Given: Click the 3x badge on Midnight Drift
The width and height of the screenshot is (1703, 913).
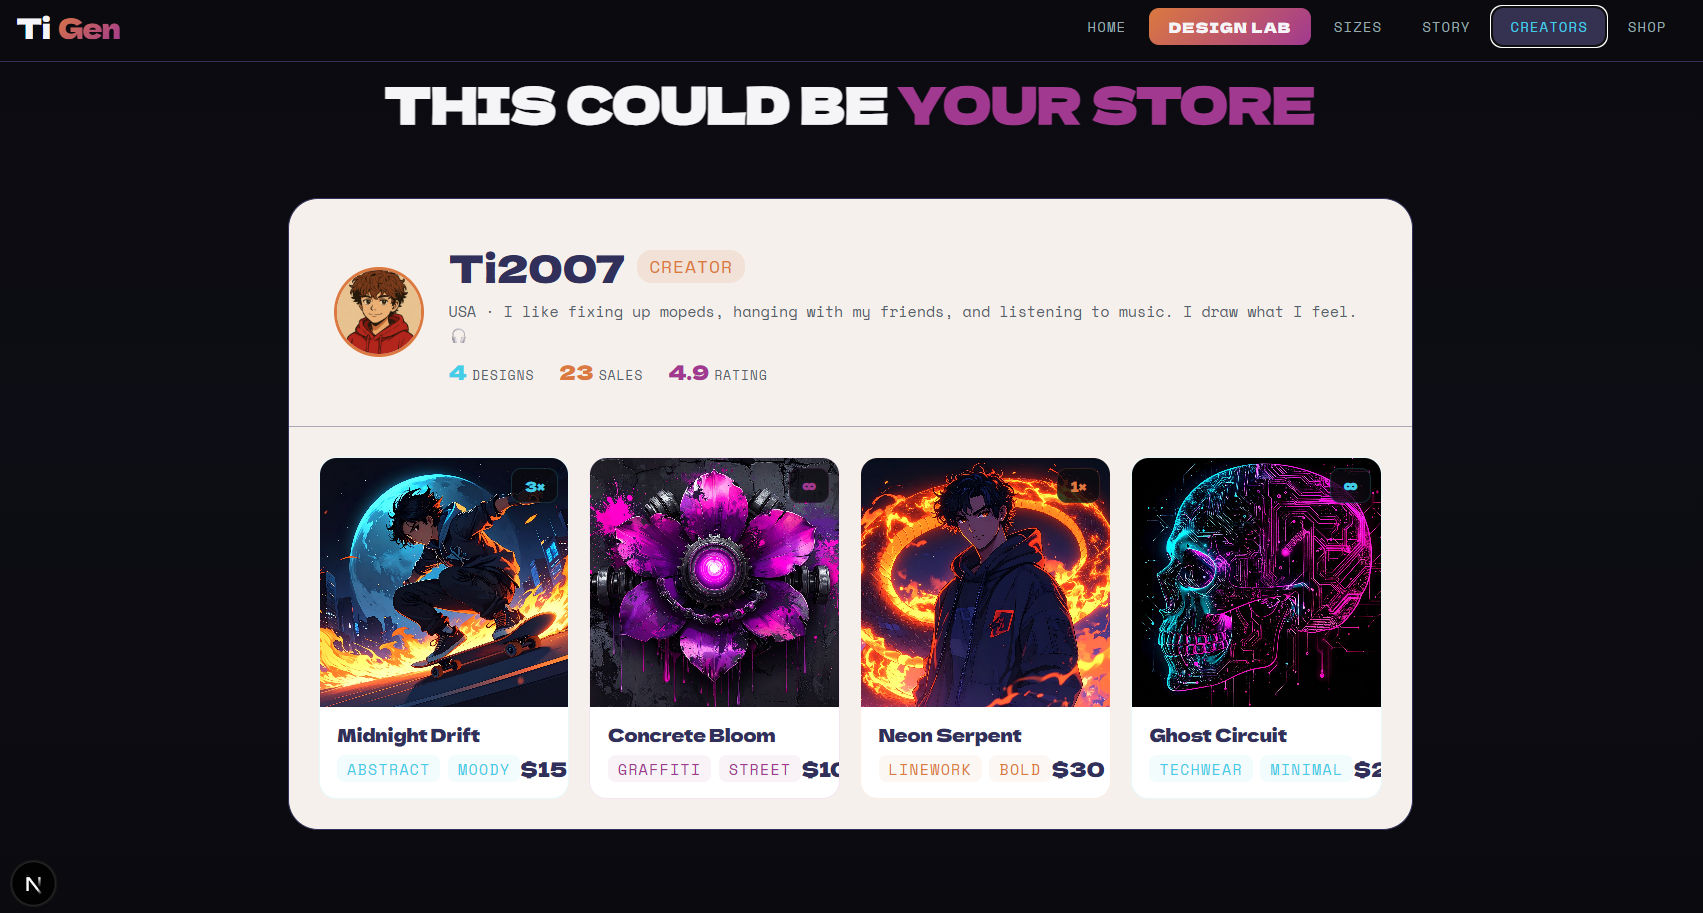Looking at the screenshot, I should [x=535, y=487].
